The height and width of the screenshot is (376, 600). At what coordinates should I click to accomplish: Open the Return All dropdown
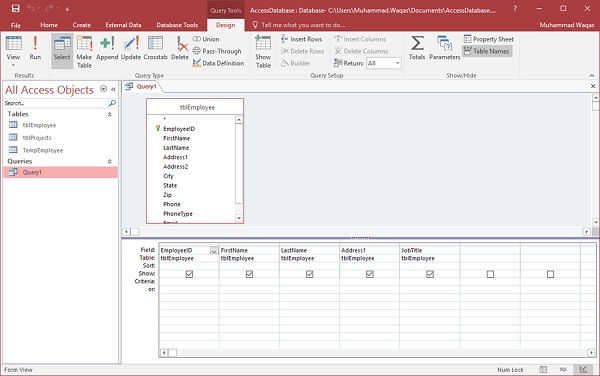tap(398, 63)
